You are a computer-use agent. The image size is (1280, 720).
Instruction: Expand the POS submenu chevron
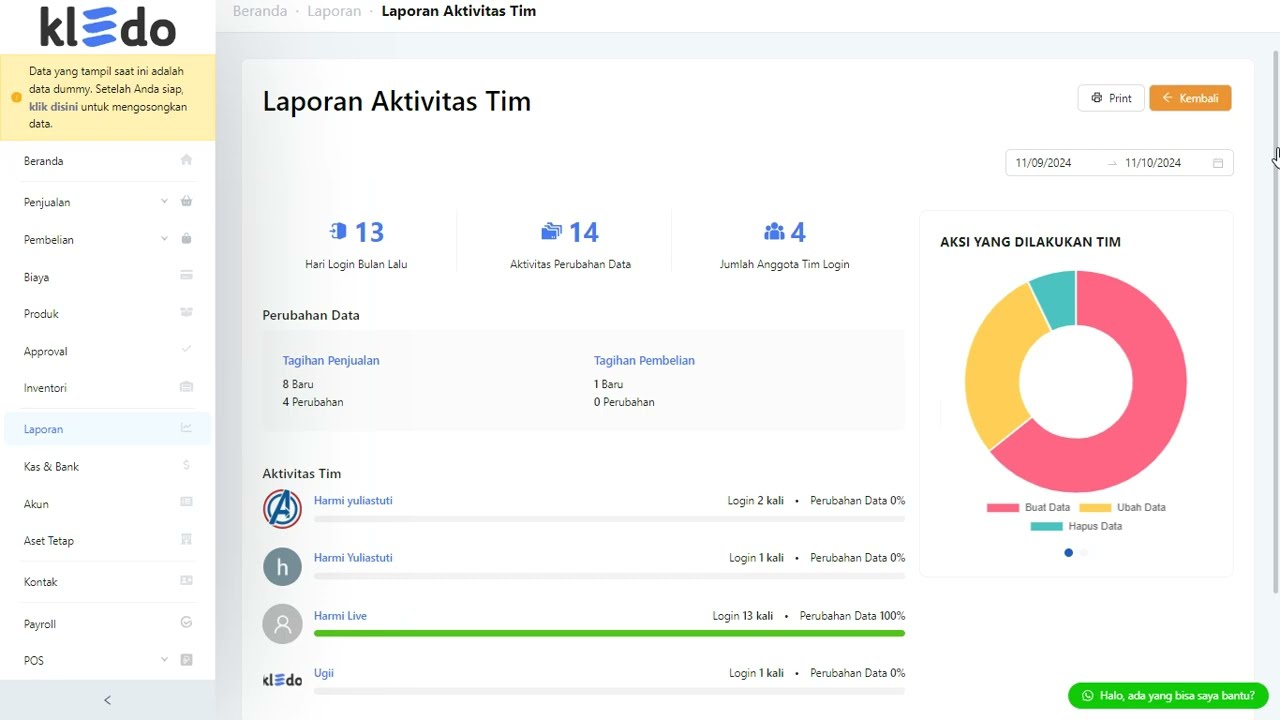pos(164,660)
